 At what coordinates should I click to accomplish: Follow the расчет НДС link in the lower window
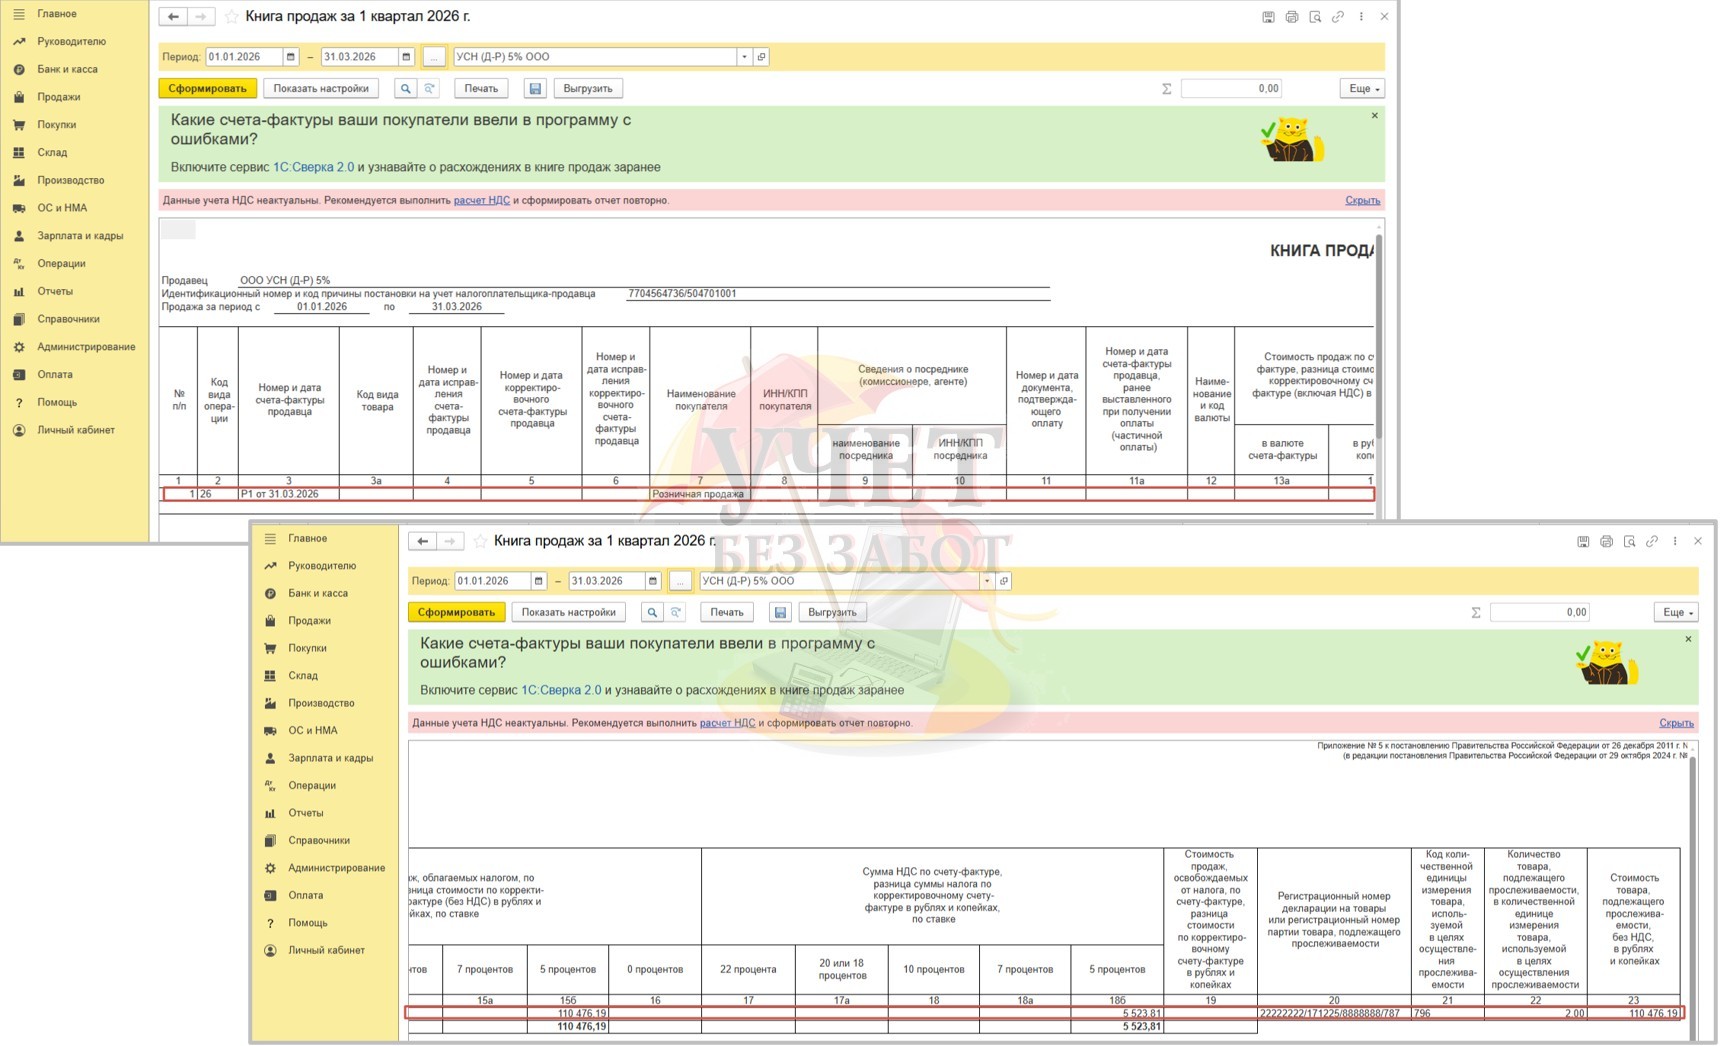click(727, 723)
